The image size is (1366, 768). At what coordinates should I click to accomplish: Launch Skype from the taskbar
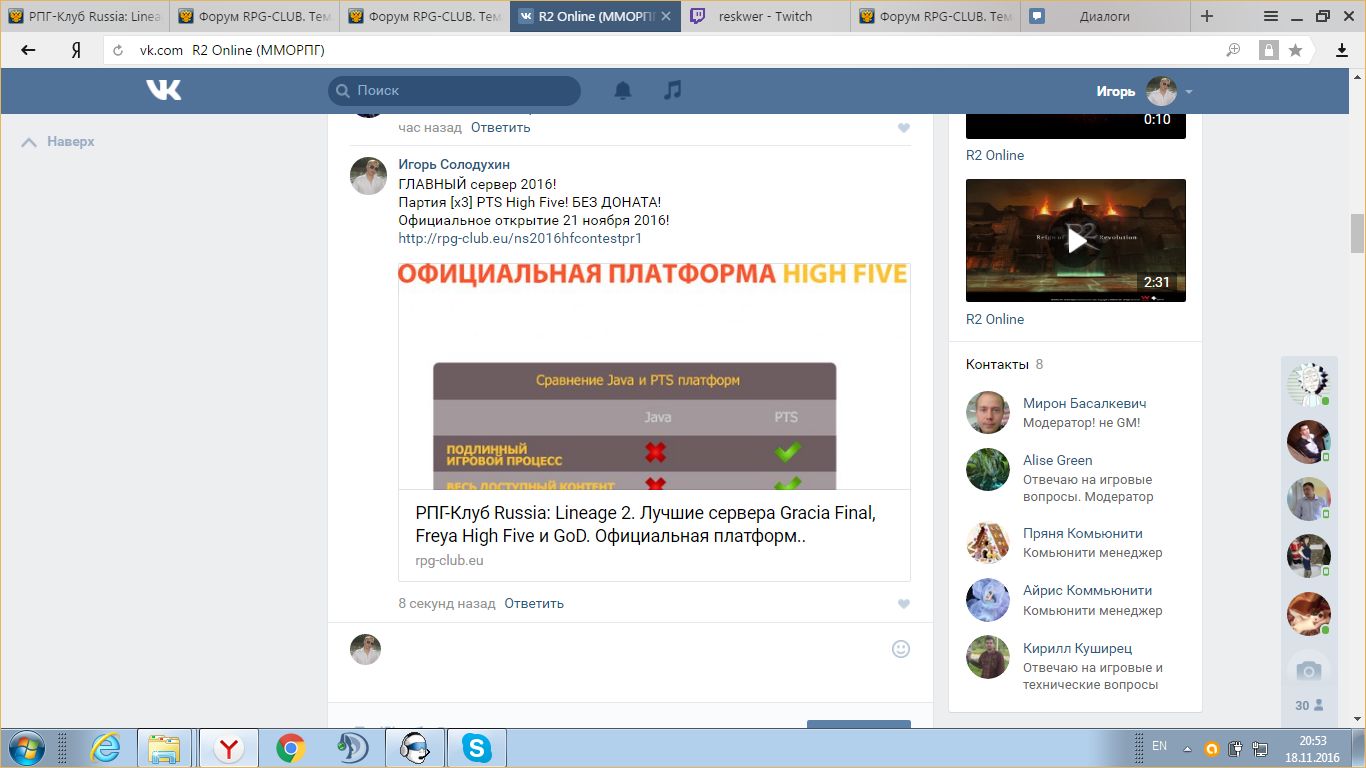(476, 747)
